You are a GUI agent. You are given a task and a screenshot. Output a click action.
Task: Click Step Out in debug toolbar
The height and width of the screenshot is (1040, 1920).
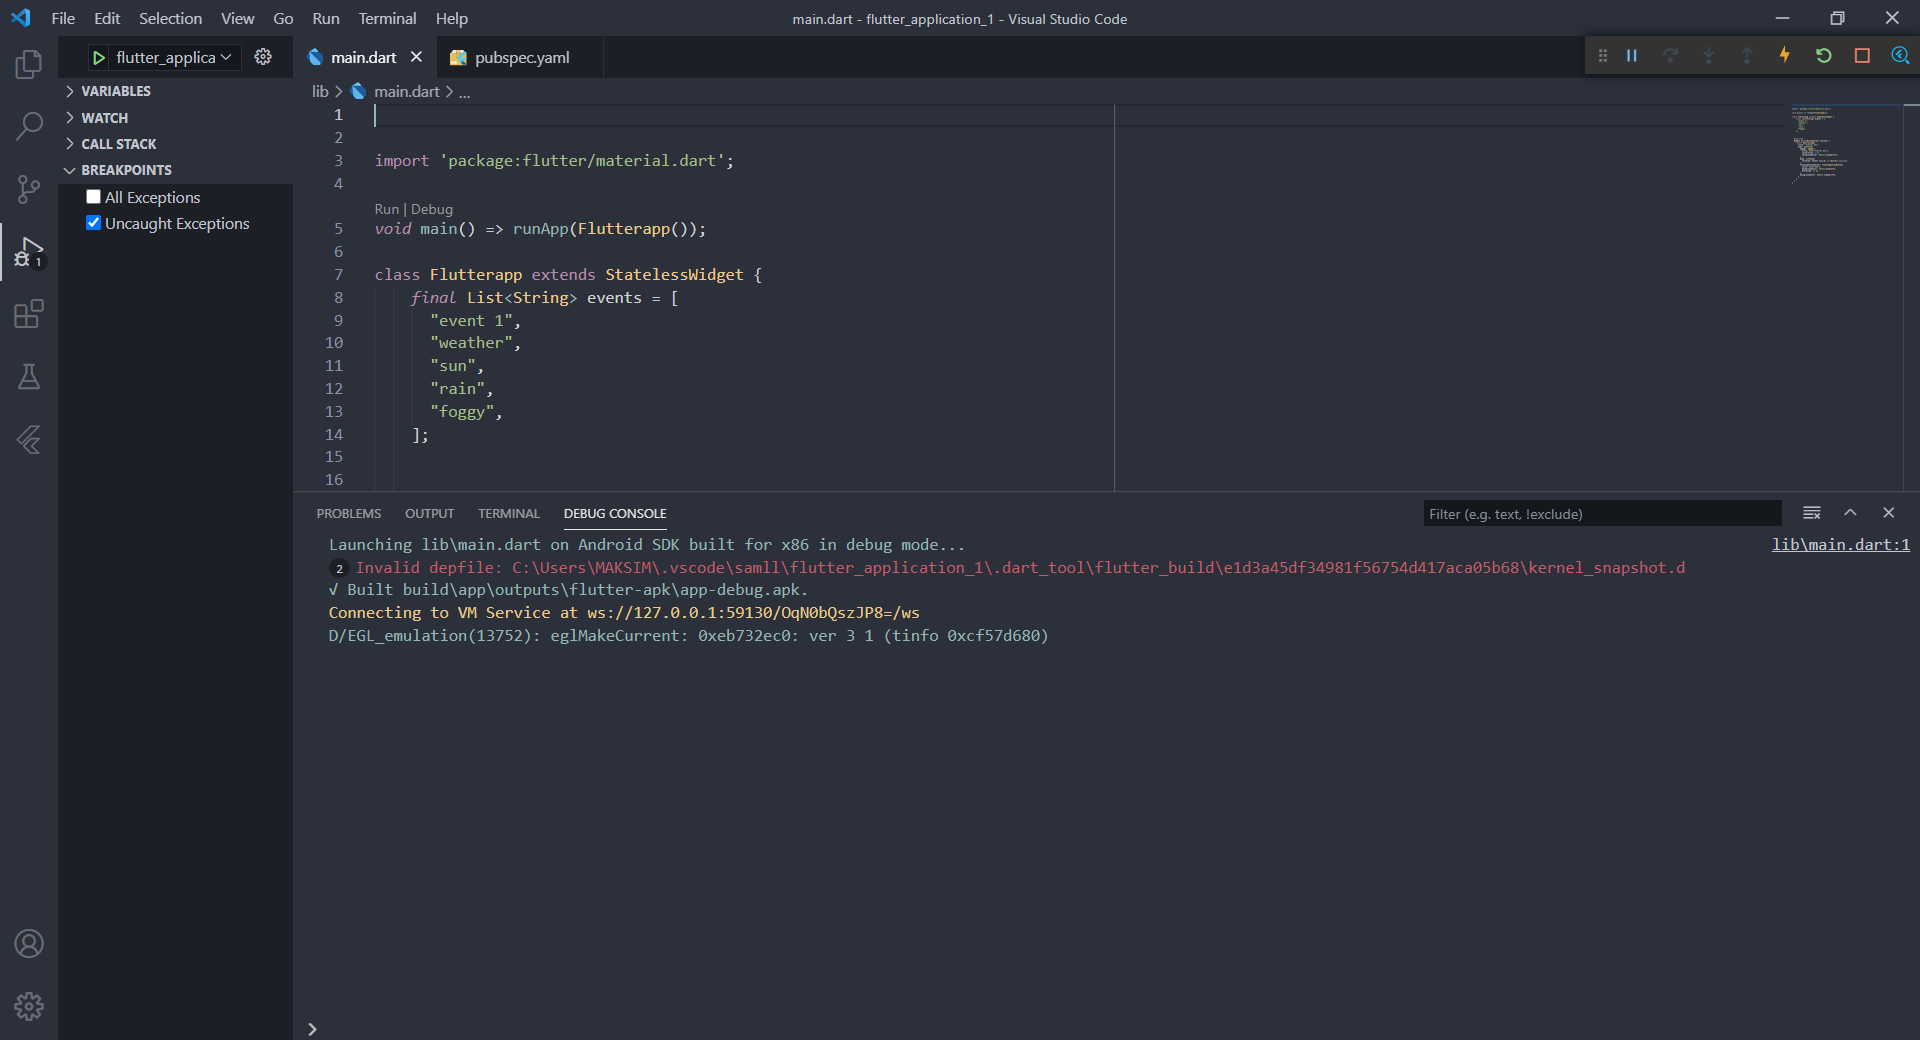[1746, 56]
